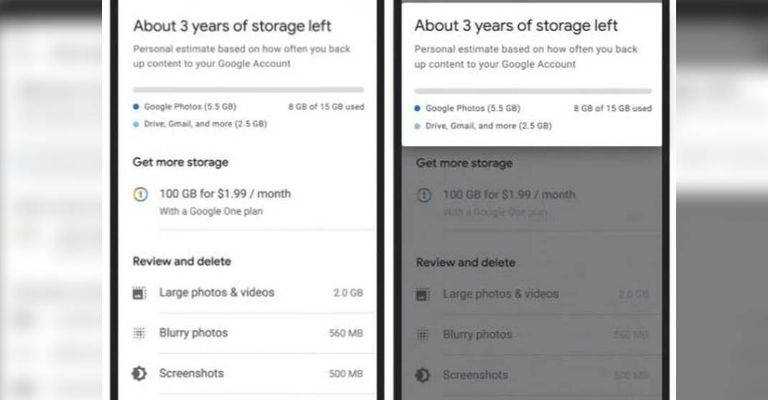Click the dimmed Screenshots icon, right screen
Image resolution: width=768 pixels, height=400 pixels.
[x=423, y=375]
